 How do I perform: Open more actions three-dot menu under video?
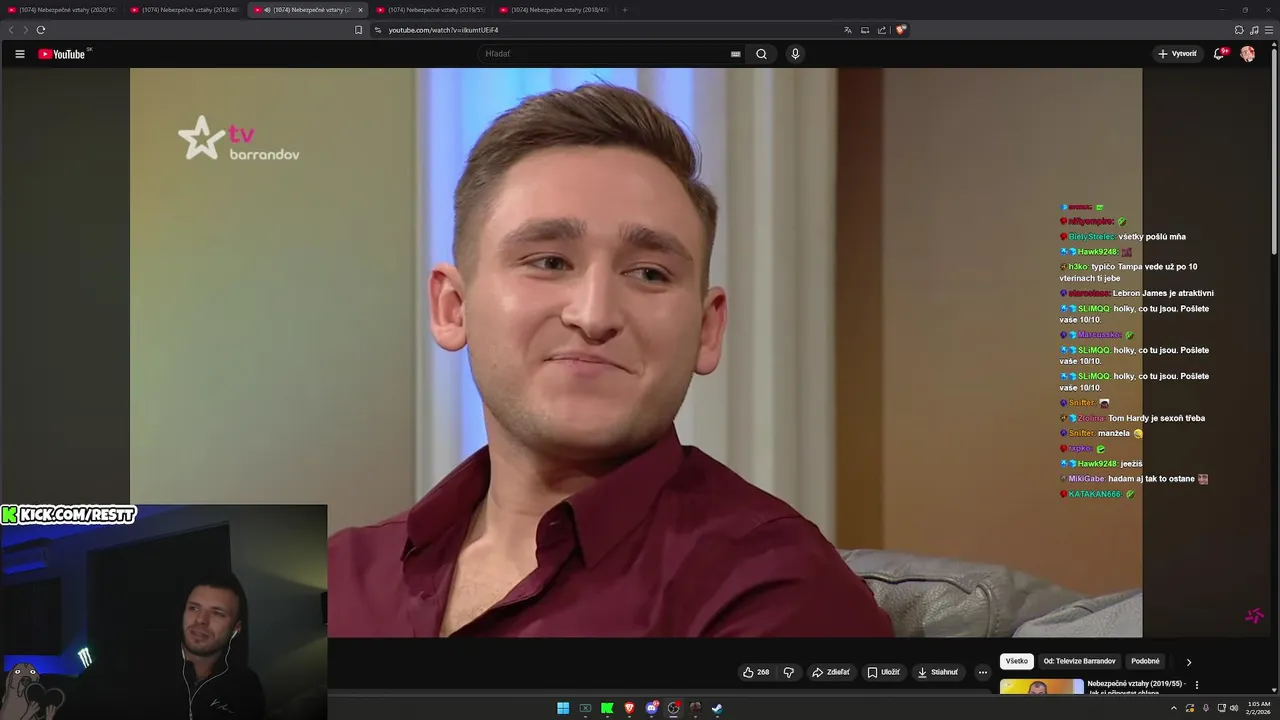click(982, 672)
